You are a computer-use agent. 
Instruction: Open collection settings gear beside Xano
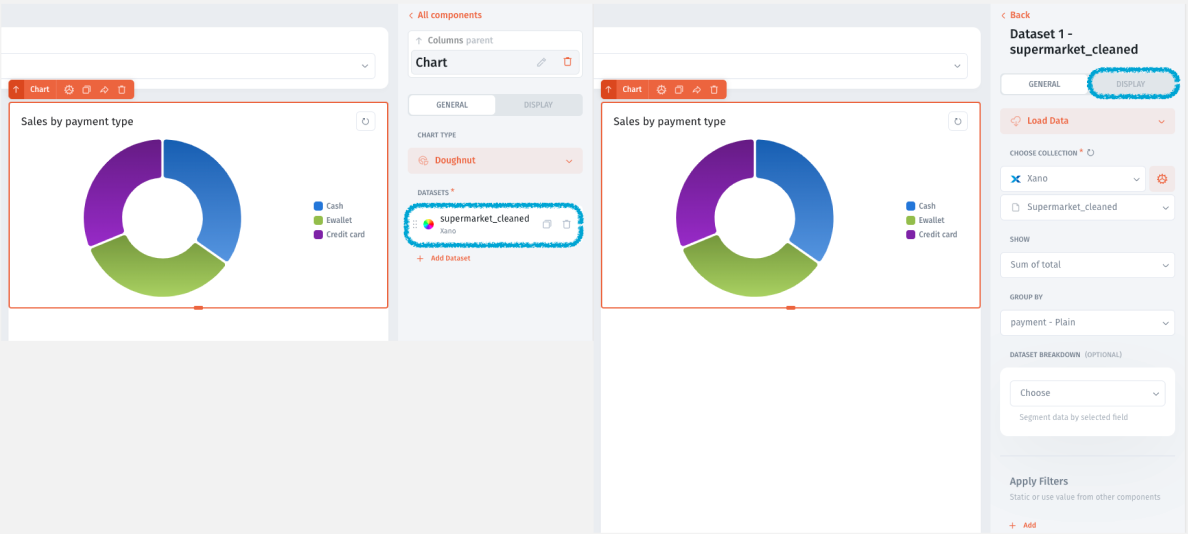click(x=1161, y=179)
